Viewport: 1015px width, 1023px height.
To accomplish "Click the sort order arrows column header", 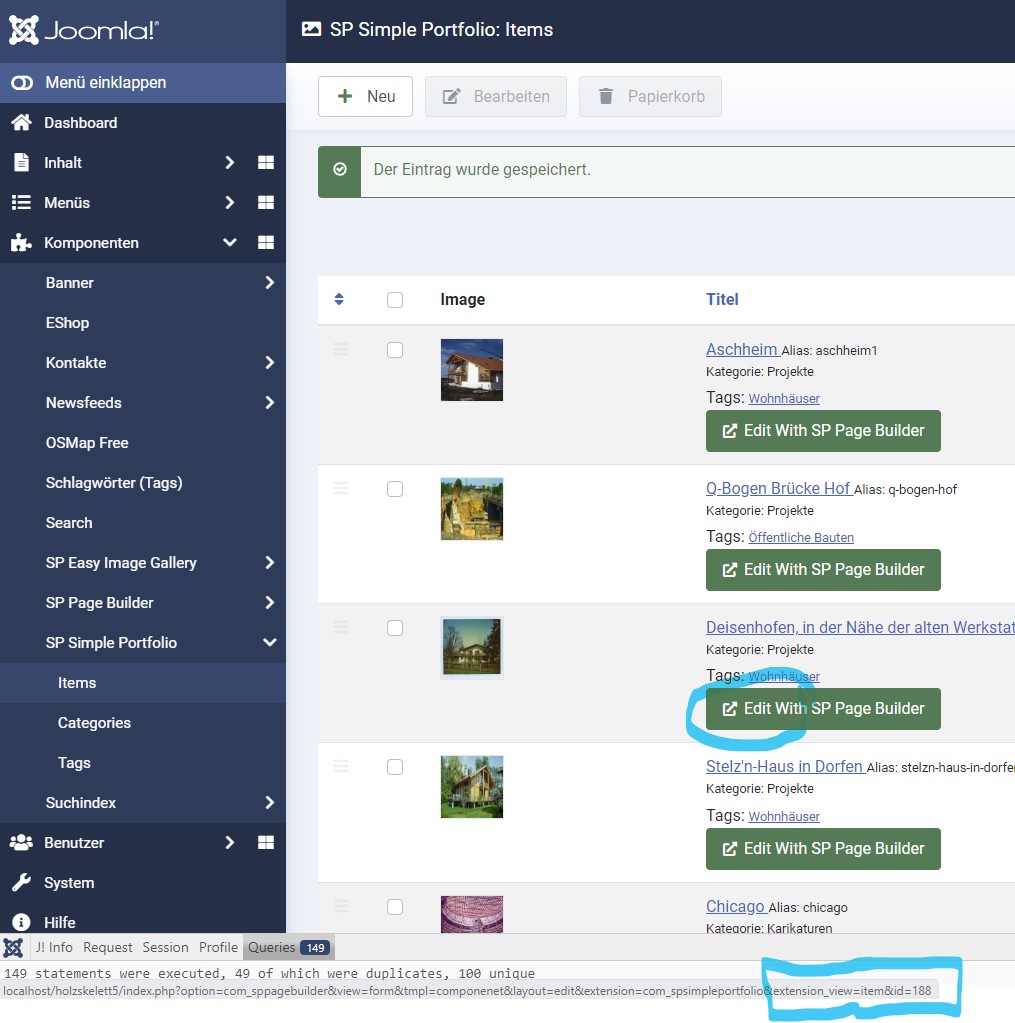I will click(x=339, y=299).
